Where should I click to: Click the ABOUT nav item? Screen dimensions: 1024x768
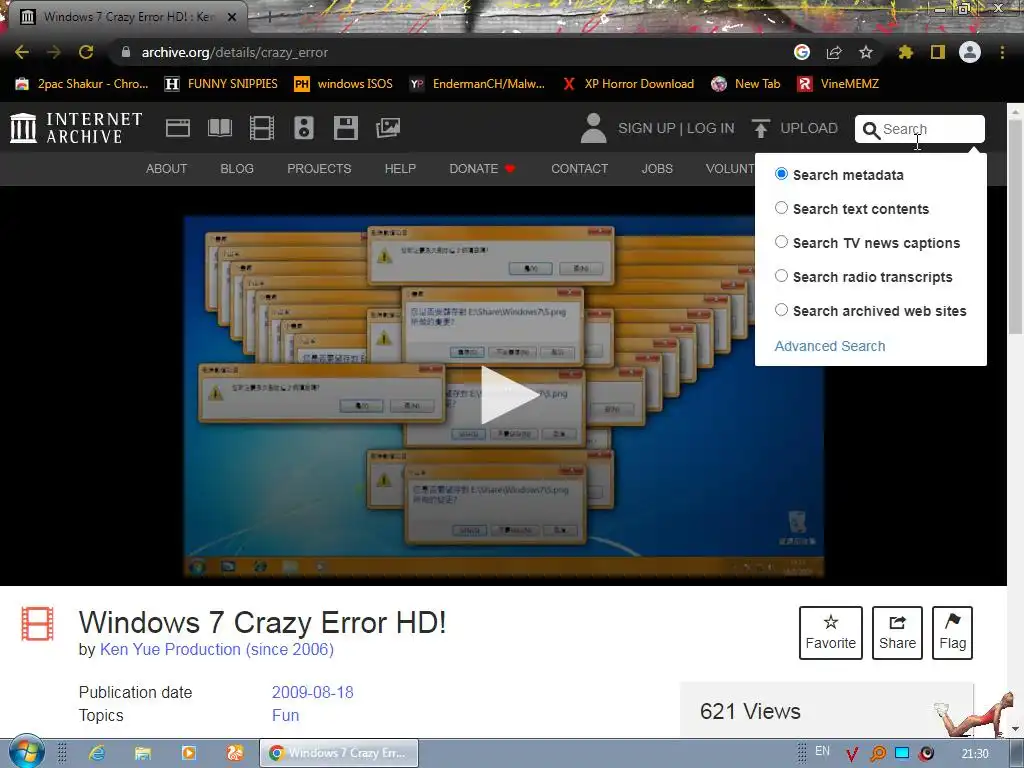click(x=167, y=168)
